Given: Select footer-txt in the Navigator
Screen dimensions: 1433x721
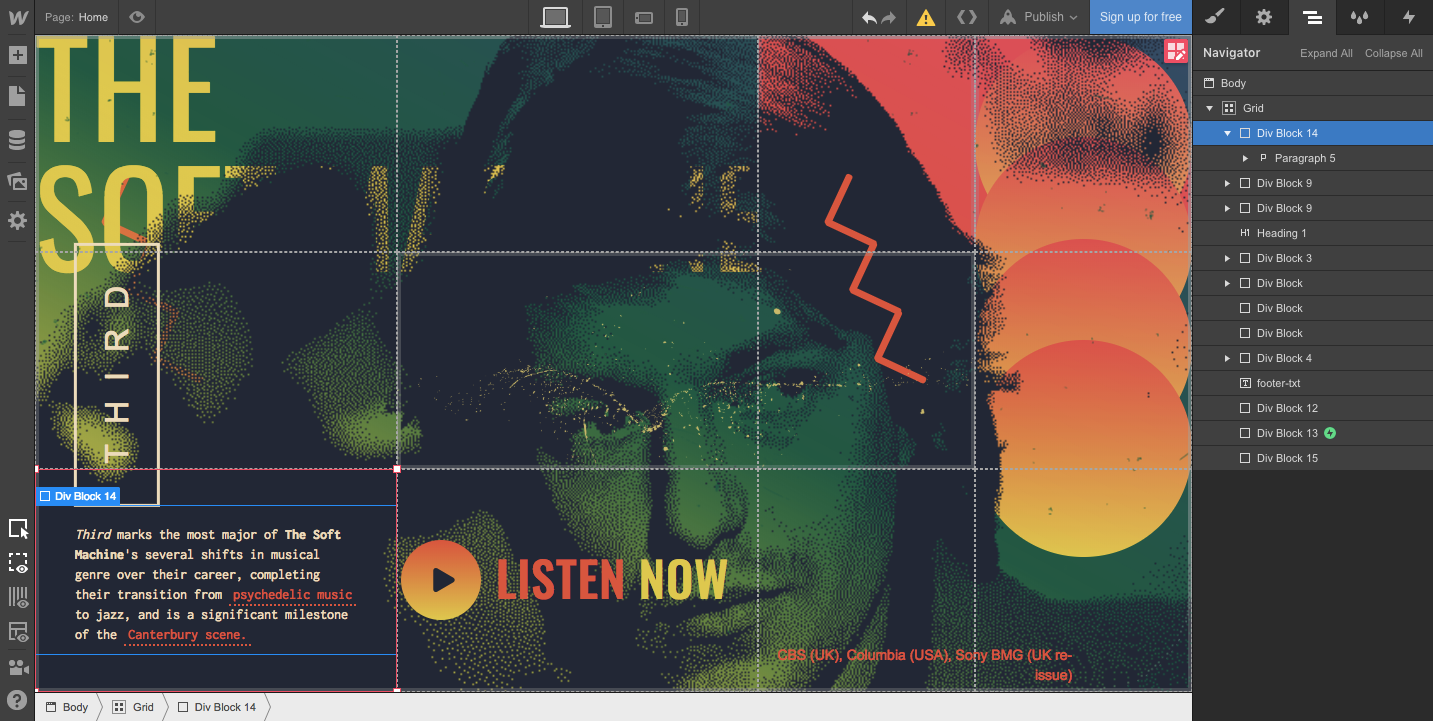Looking at the screenshot, I should (1312, 383).
